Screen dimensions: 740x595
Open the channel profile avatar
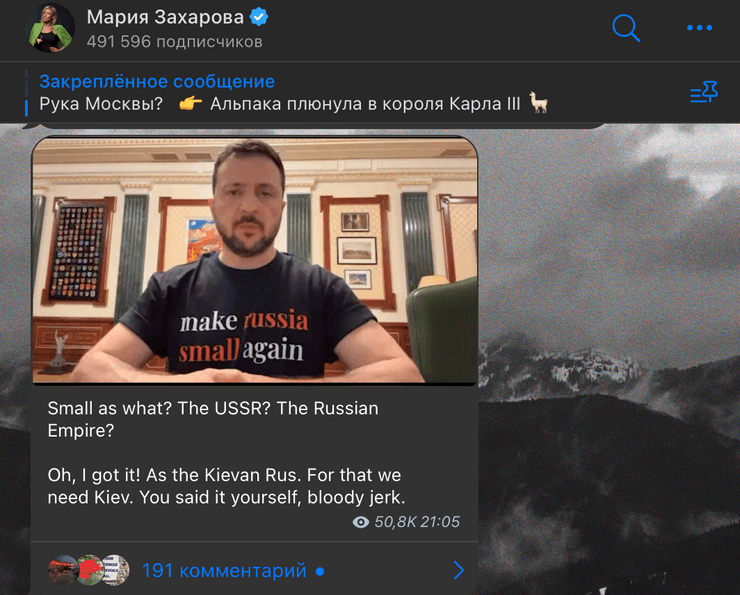pos(50,28)
